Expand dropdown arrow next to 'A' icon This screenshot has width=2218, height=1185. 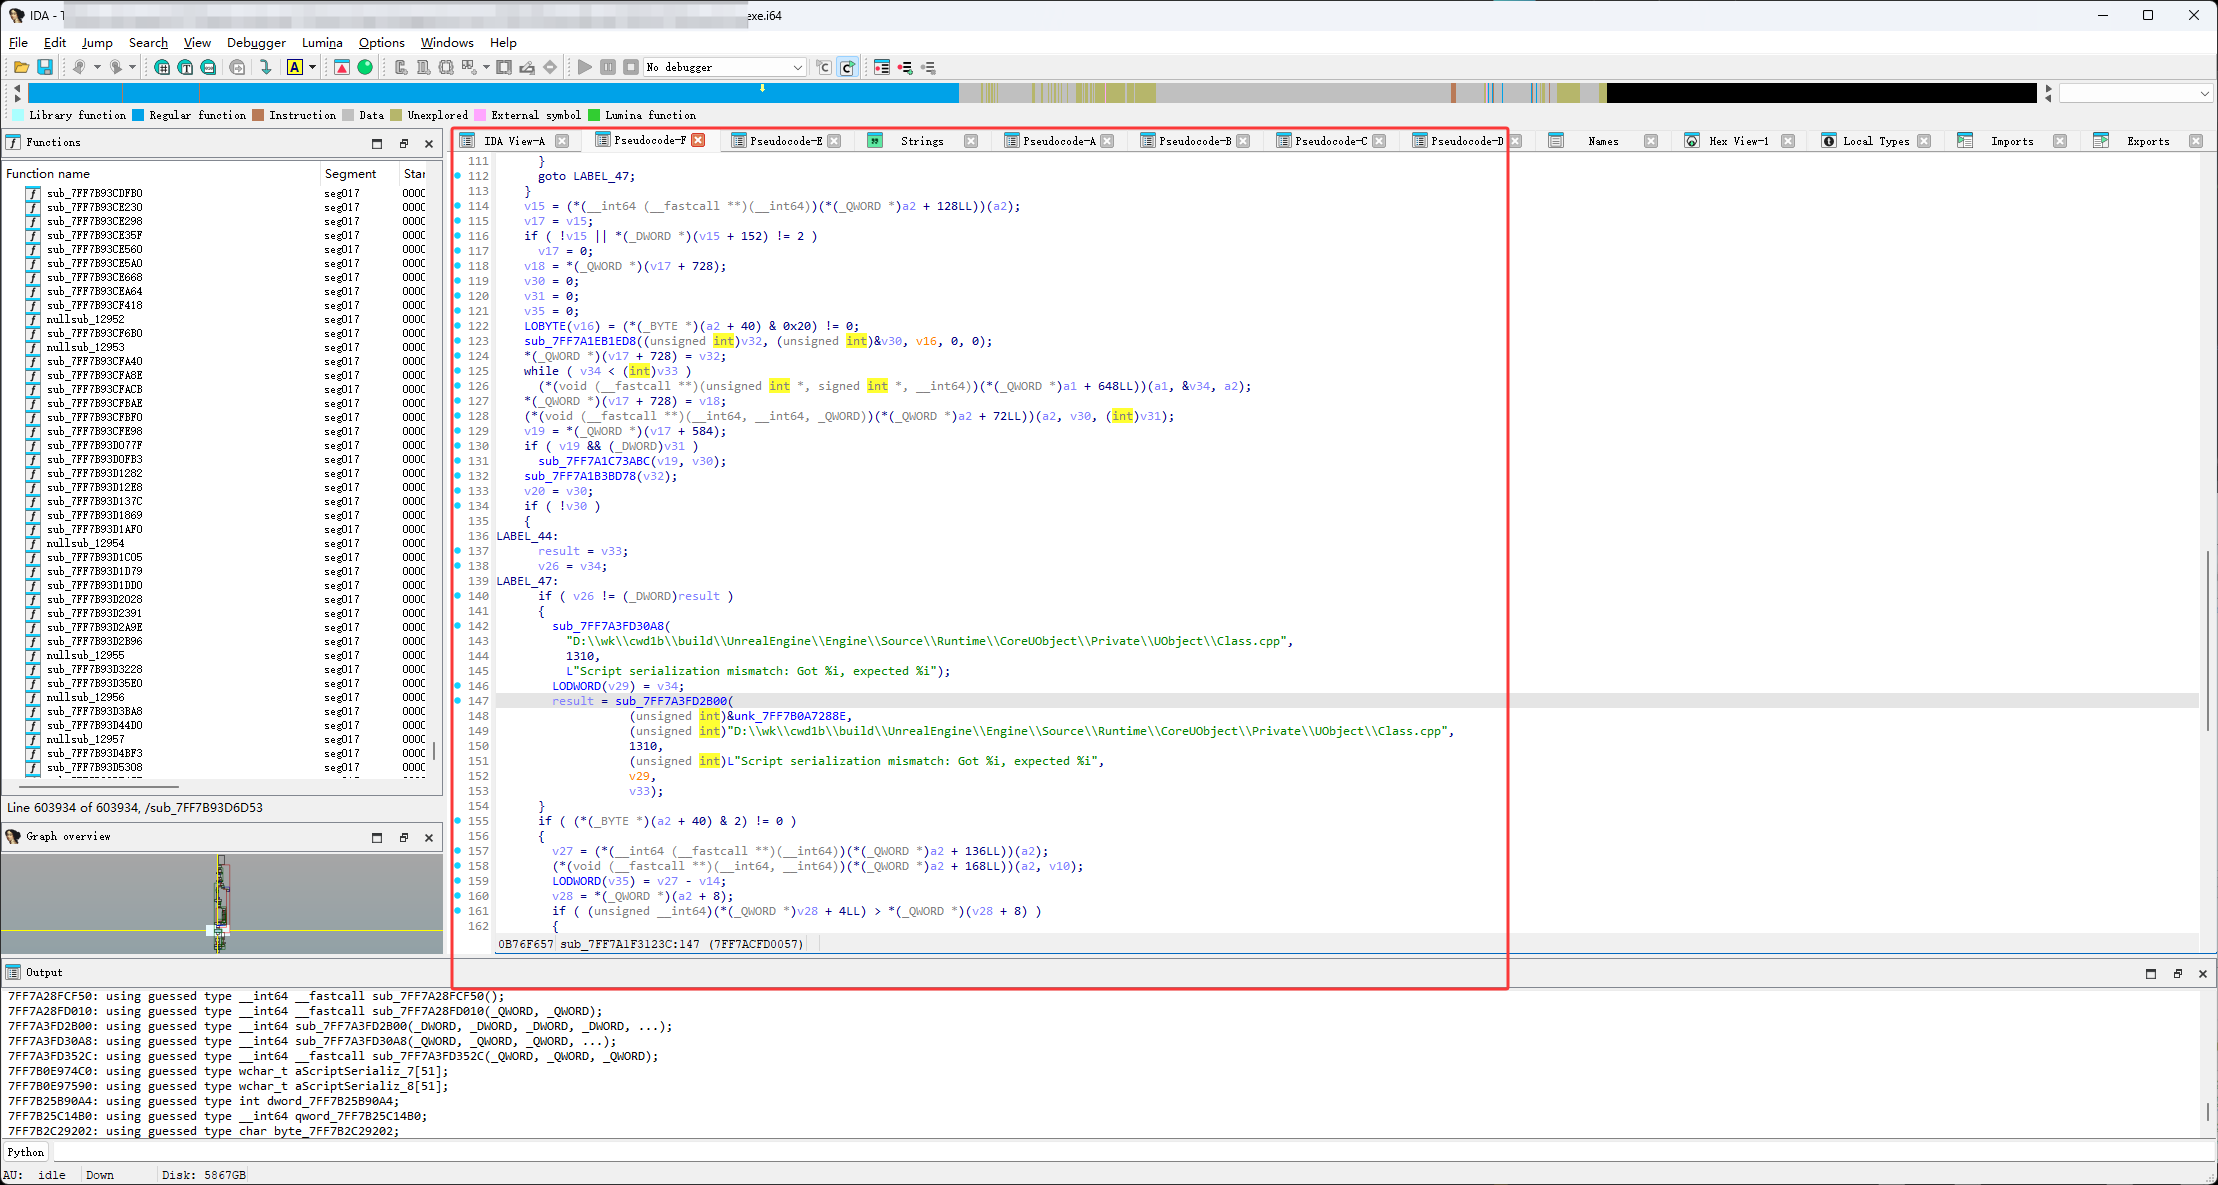[312, 67]
